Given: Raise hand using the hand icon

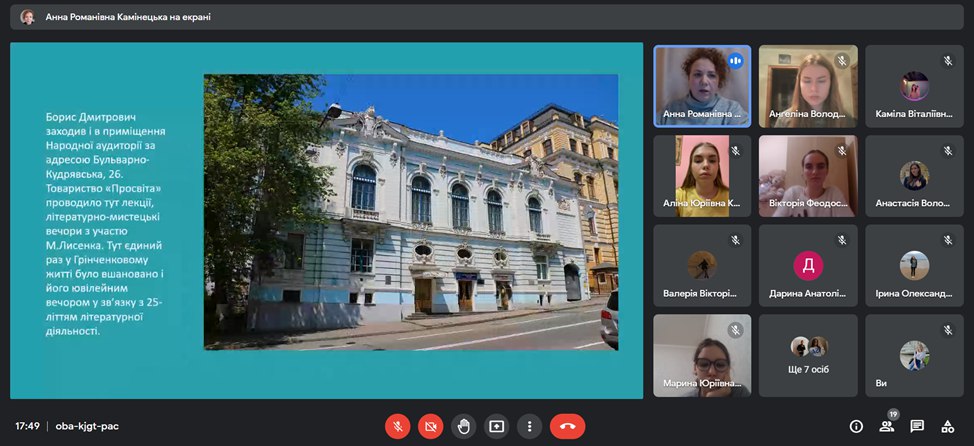Looking at the screenshot, I should coord(463,425).
